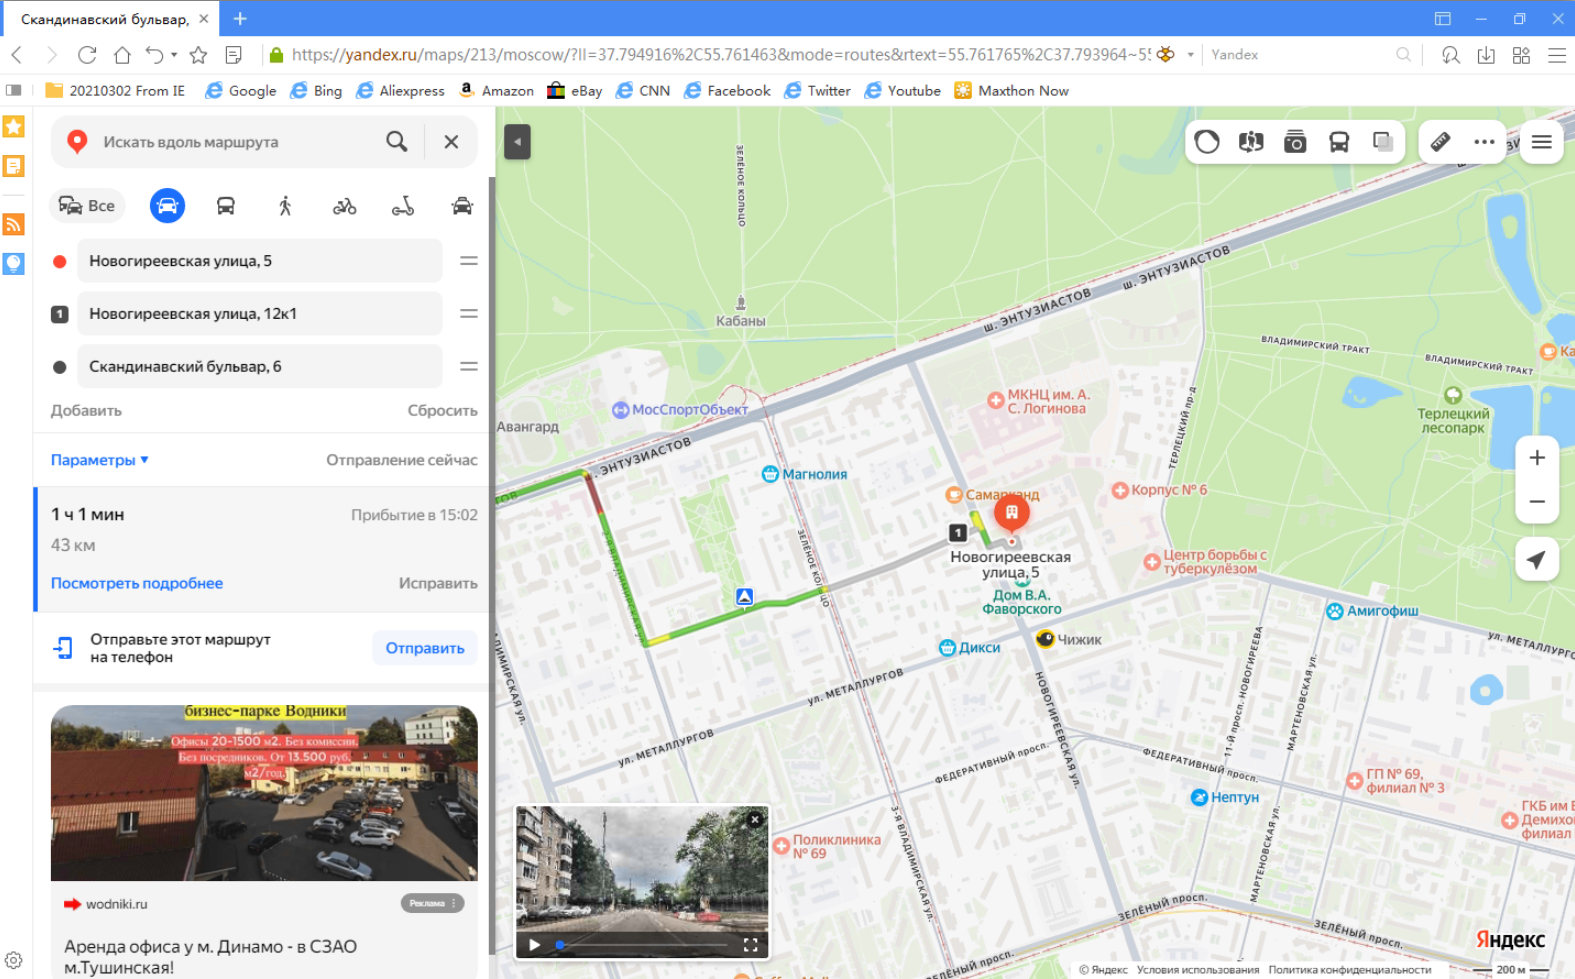Image resolution: width=1575 pixels, height=979 pixels.
Task: Open the МосСпортОбъект map marker
Action: click(x=621, y=410)
